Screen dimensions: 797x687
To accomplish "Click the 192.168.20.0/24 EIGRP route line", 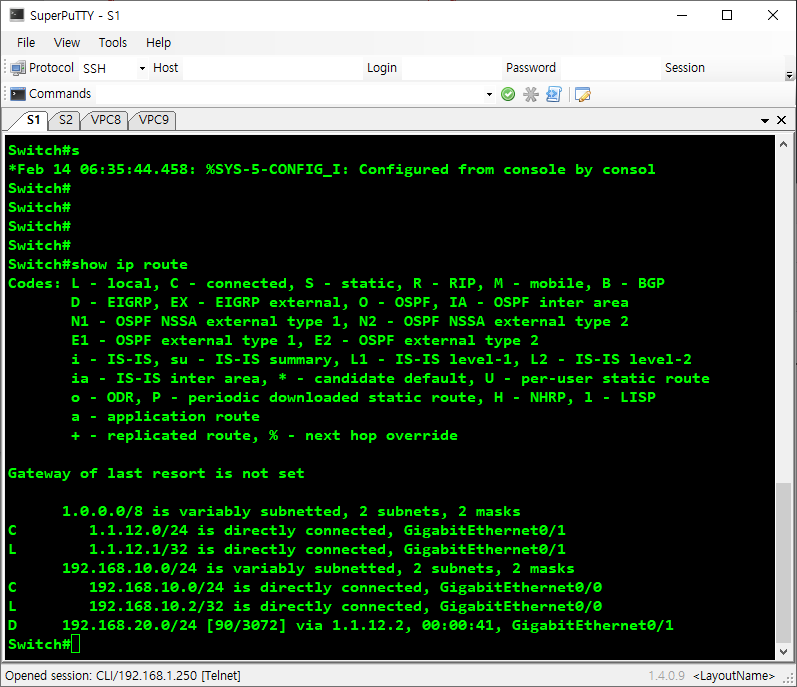I will click(x=341, y=626).
